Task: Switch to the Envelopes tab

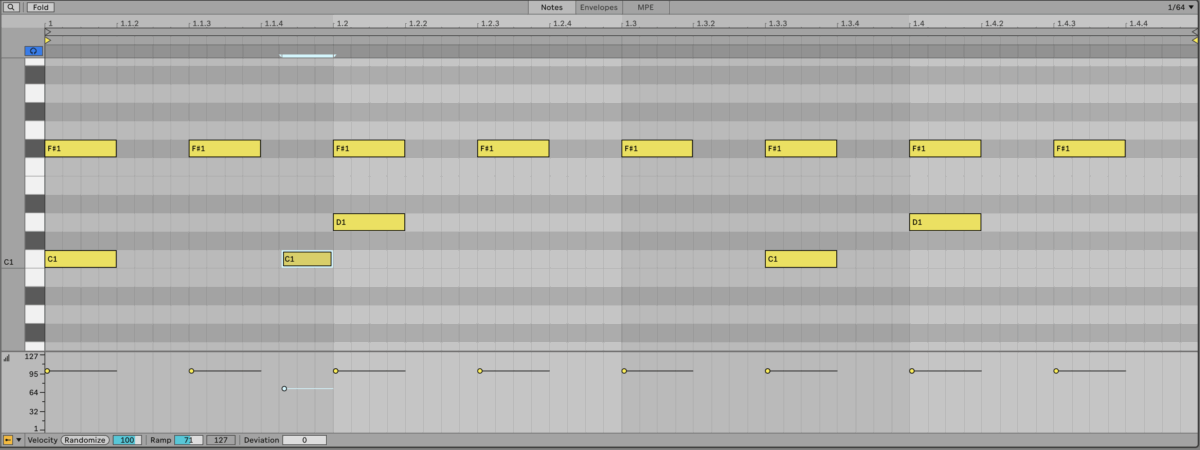Action: coord(598,7)
